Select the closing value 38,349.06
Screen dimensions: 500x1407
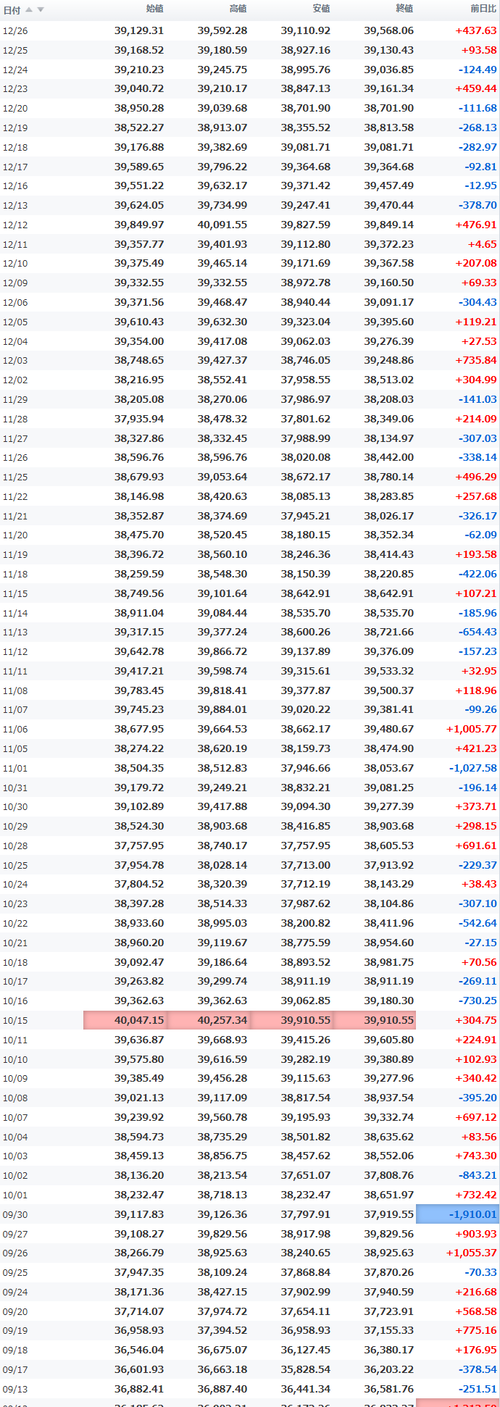click(x=388, y=419)
